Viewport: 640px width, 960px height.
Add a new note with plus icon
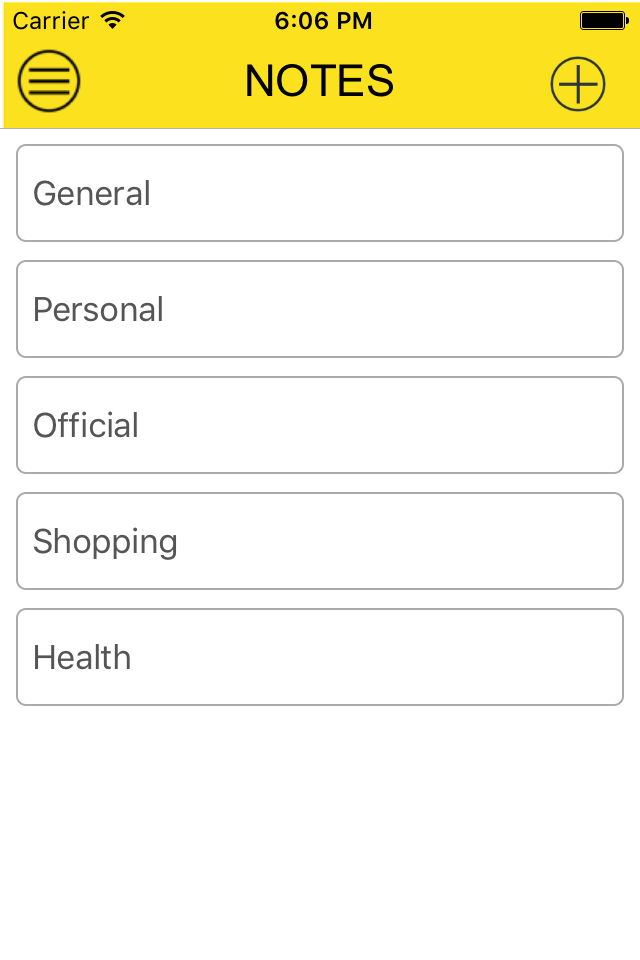[x=578, y=83]
